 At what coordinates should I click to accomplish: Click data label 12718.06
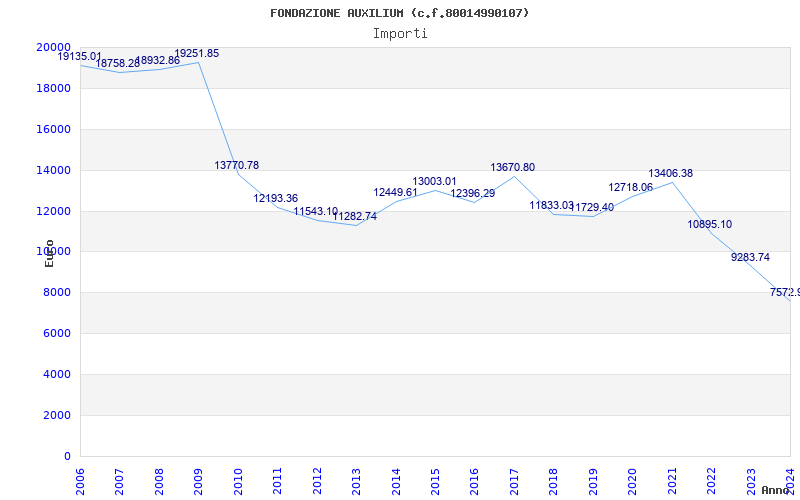click(631, 187)
